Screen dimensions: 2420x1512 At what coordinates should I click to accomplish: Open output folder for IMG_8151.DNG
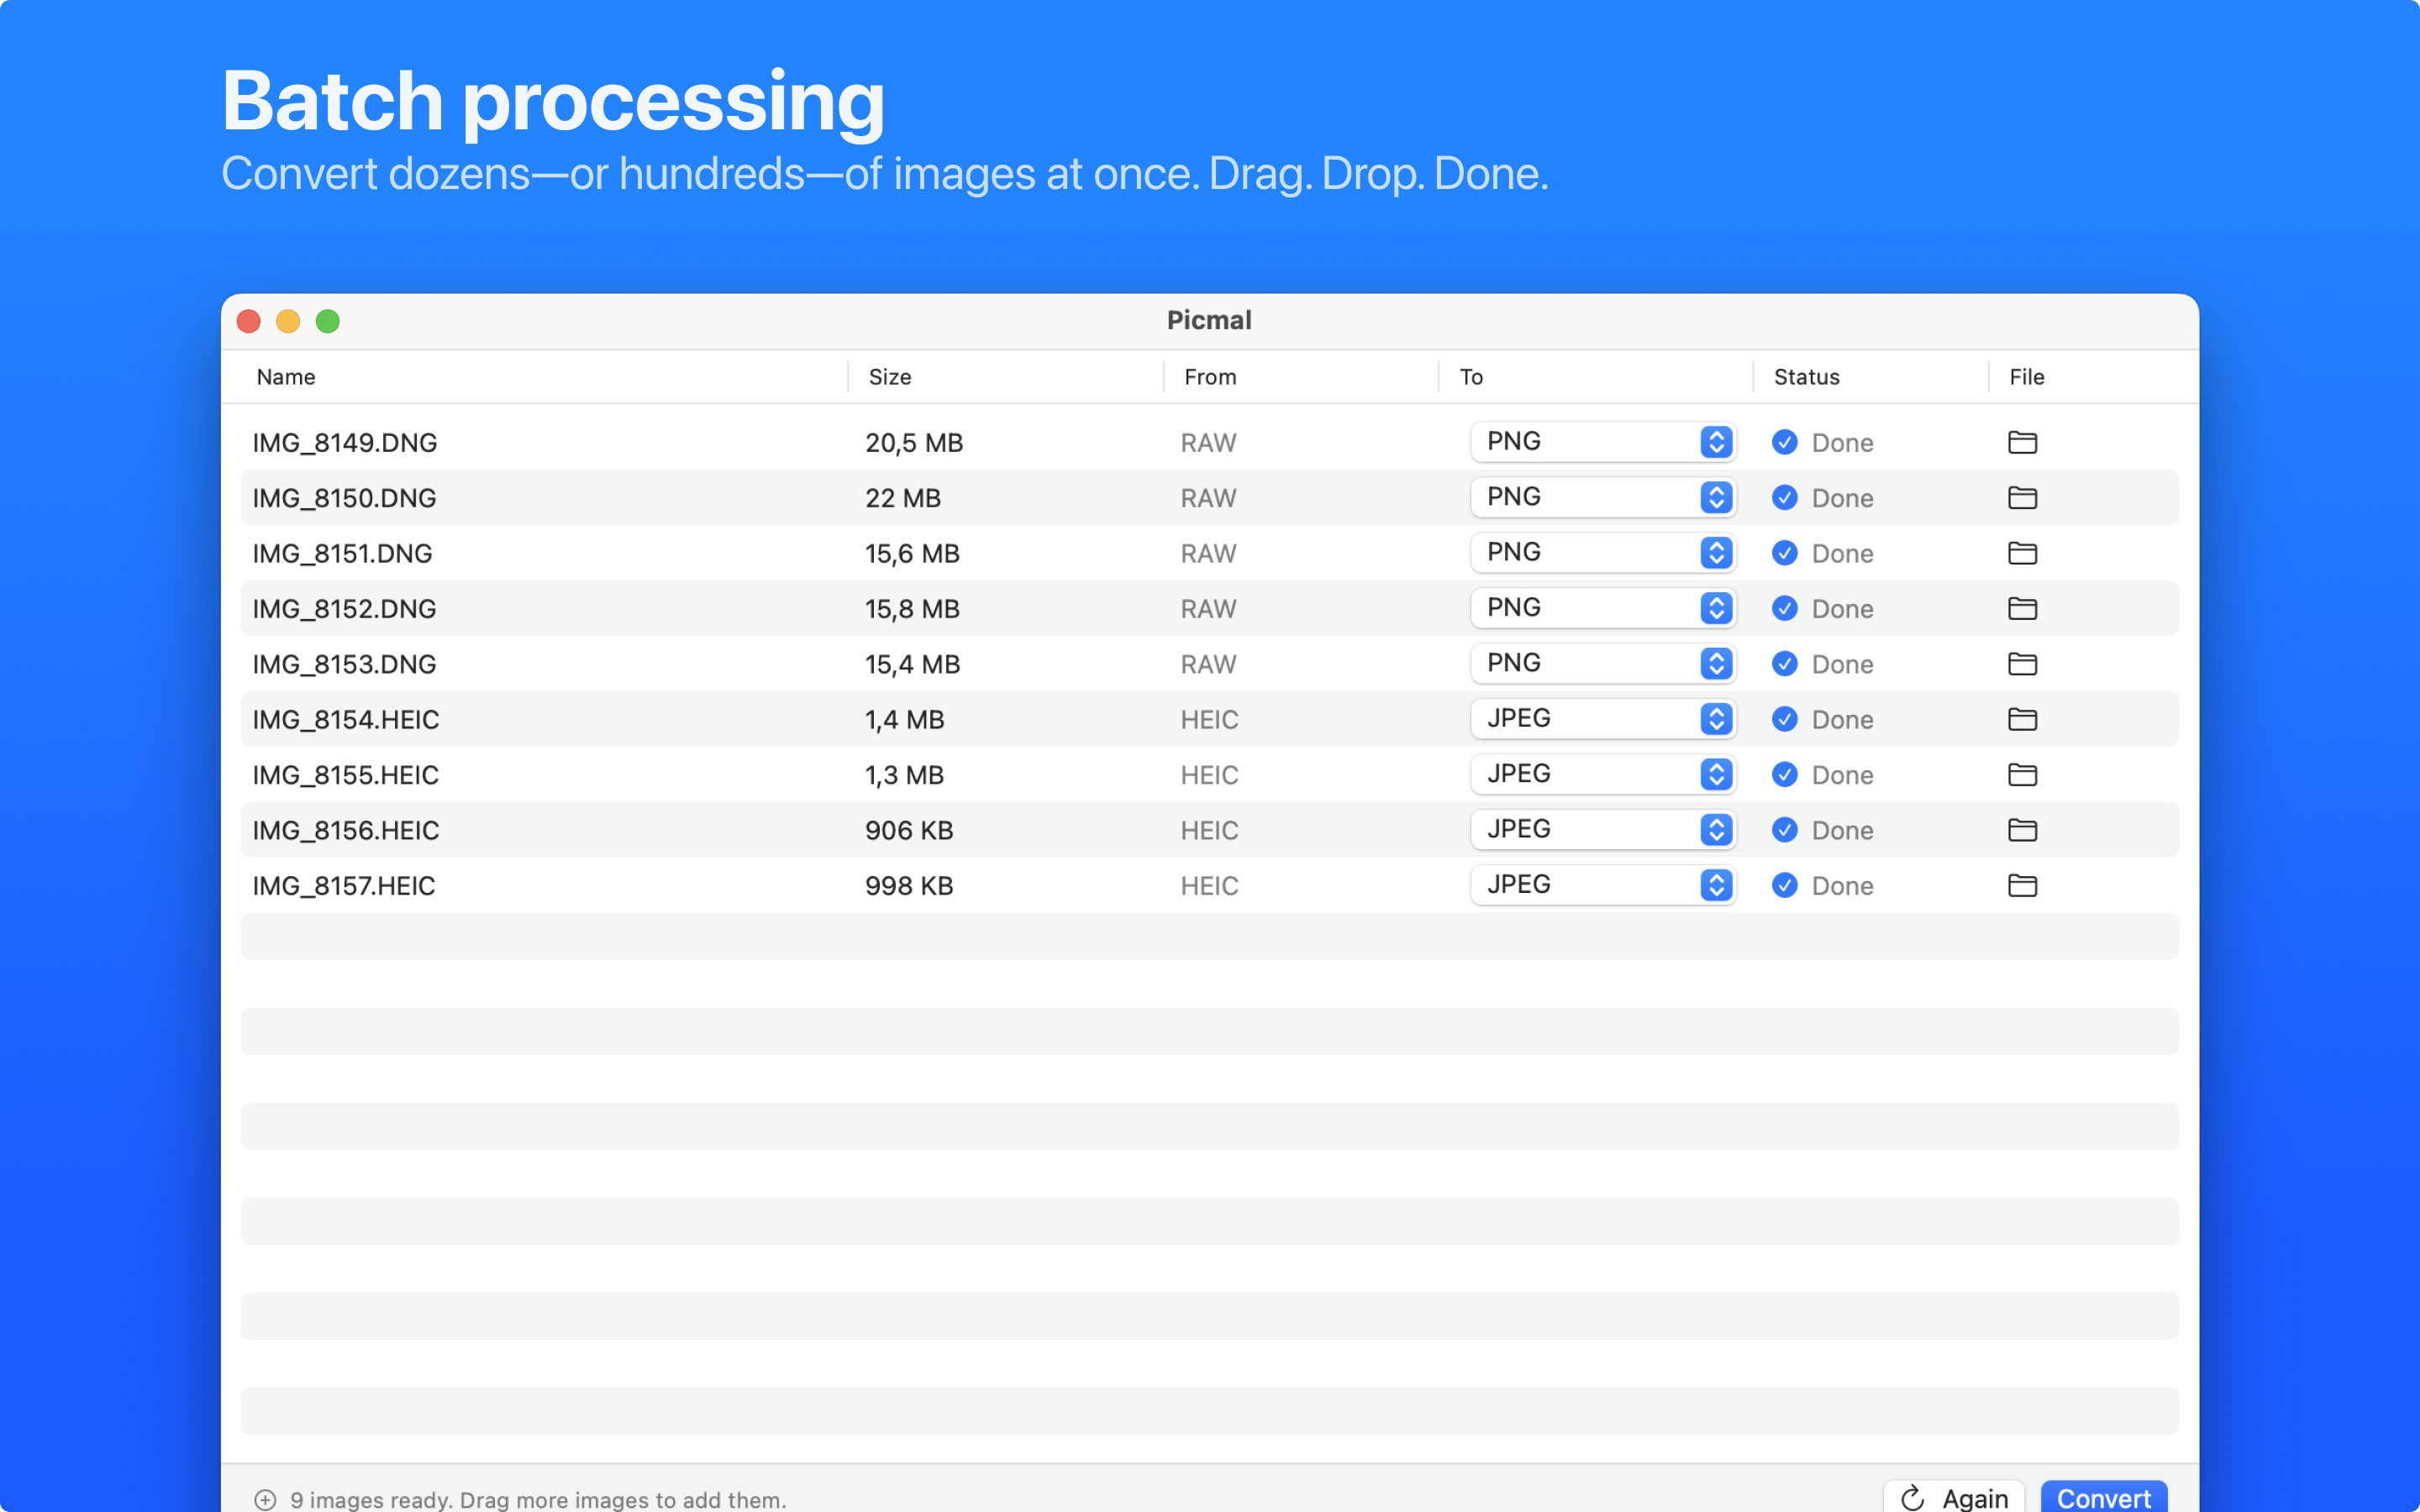pyautogui.click(x=2022, y=553)
